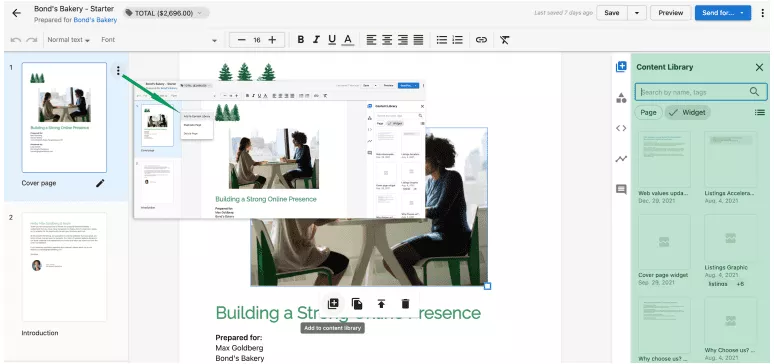774x364 pixels.
Task: Undo the last edit
Action: (16, 40)
